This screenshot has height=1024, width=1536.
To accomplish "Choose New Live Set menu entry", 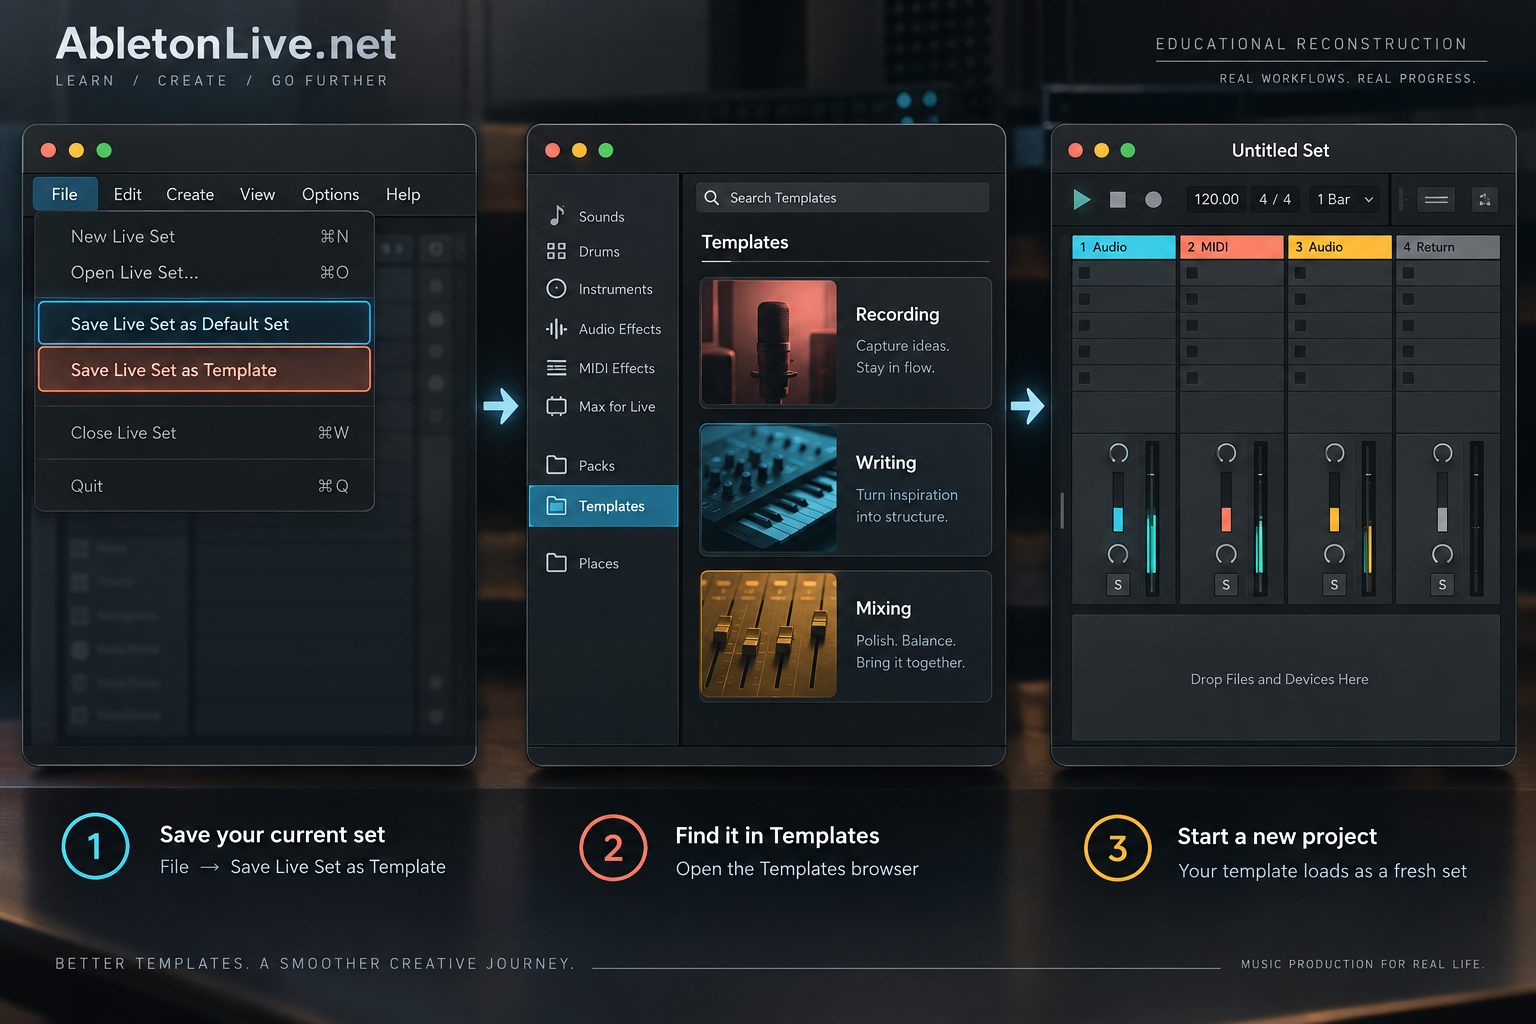I will 205,236.
